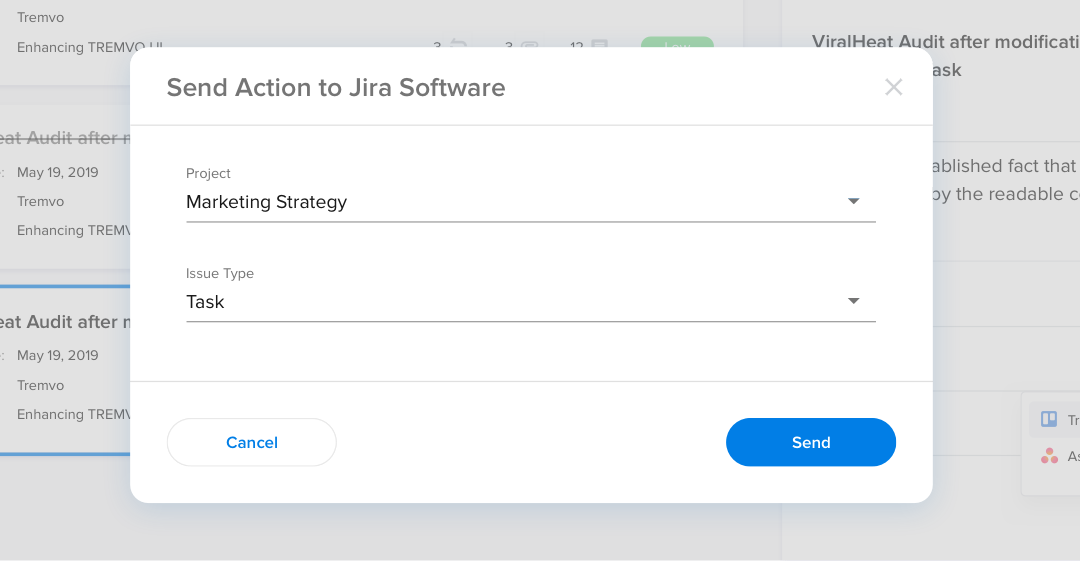Open the Issue Type dropdown showing Task
The height and width of the screenshot is (561, 1080).
[x=530, y=302]
